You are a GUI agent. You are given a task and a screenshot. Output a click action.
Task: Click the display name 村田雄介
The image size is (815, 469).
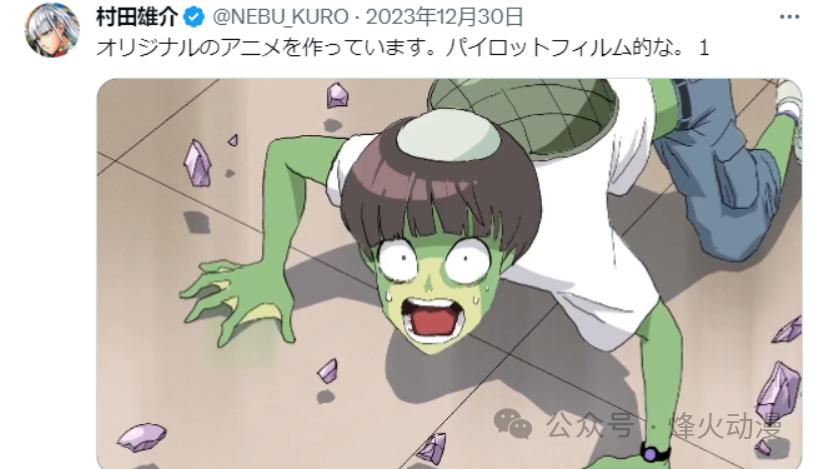click(x=137, y=18)
